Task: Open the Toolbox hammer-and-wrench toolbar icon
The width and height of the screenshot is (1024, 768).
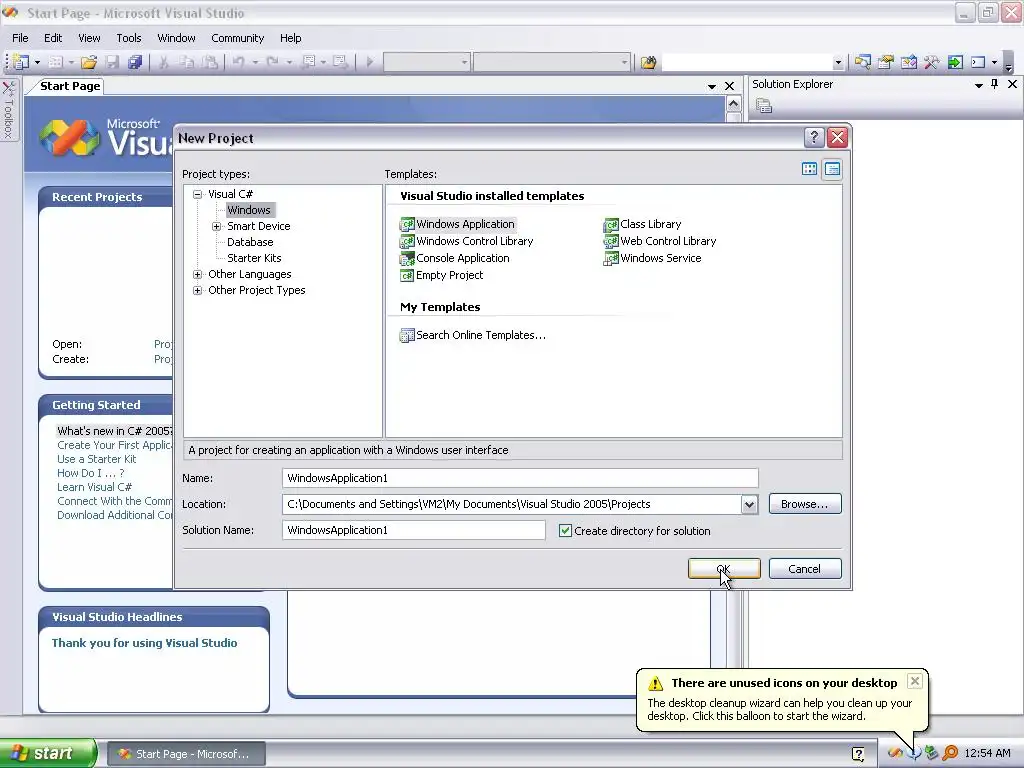Action: [931, 63]
